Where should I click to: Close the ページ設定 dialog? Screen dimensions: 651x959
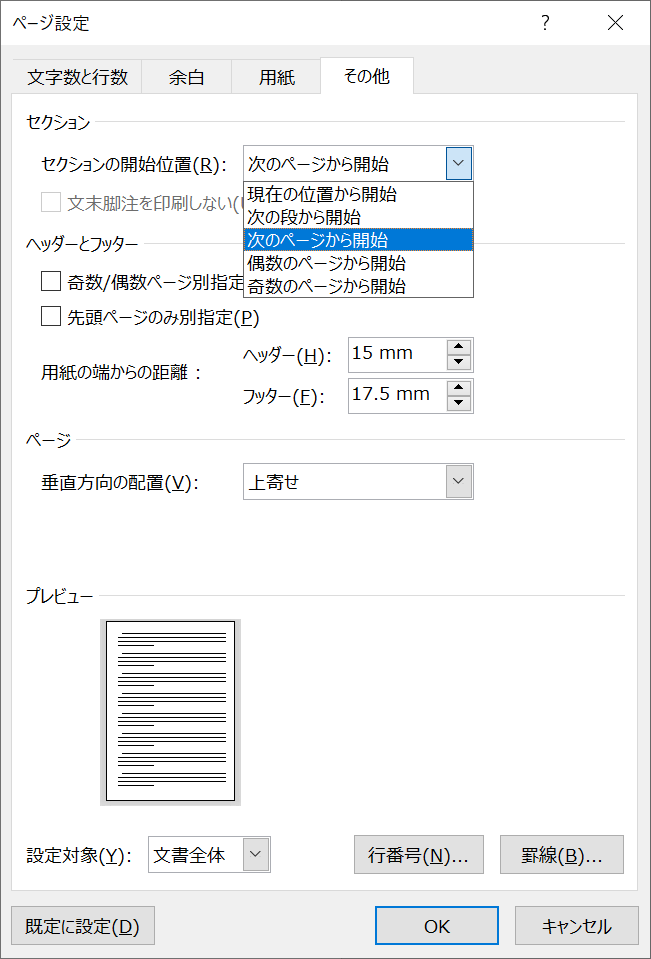click(615, 23)
